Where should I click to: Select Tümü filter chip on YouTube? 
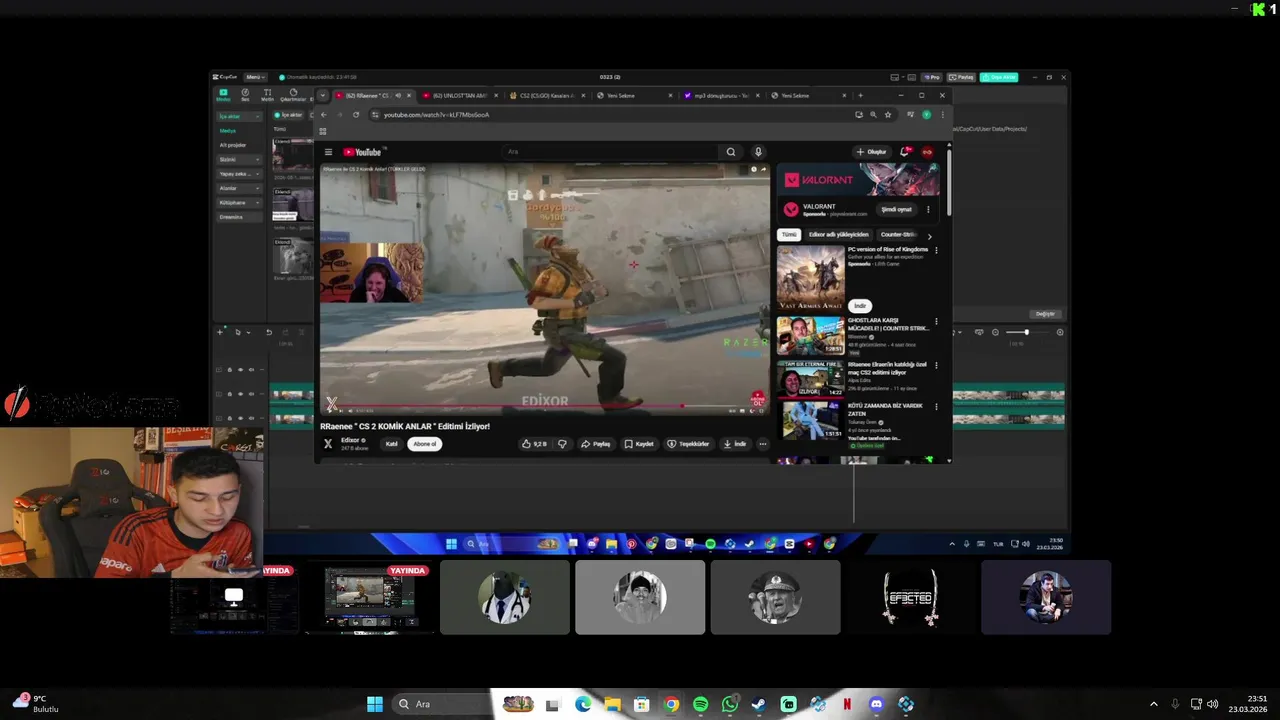(789, 235)
